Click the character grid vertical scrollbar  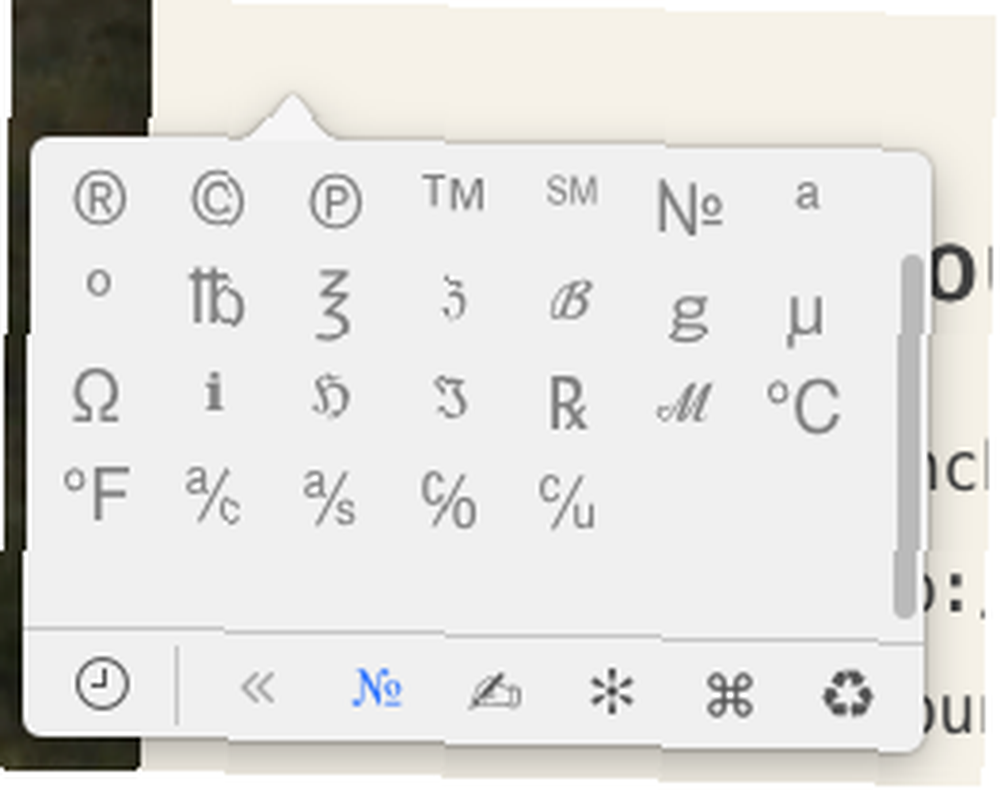[x=908, y=436]
